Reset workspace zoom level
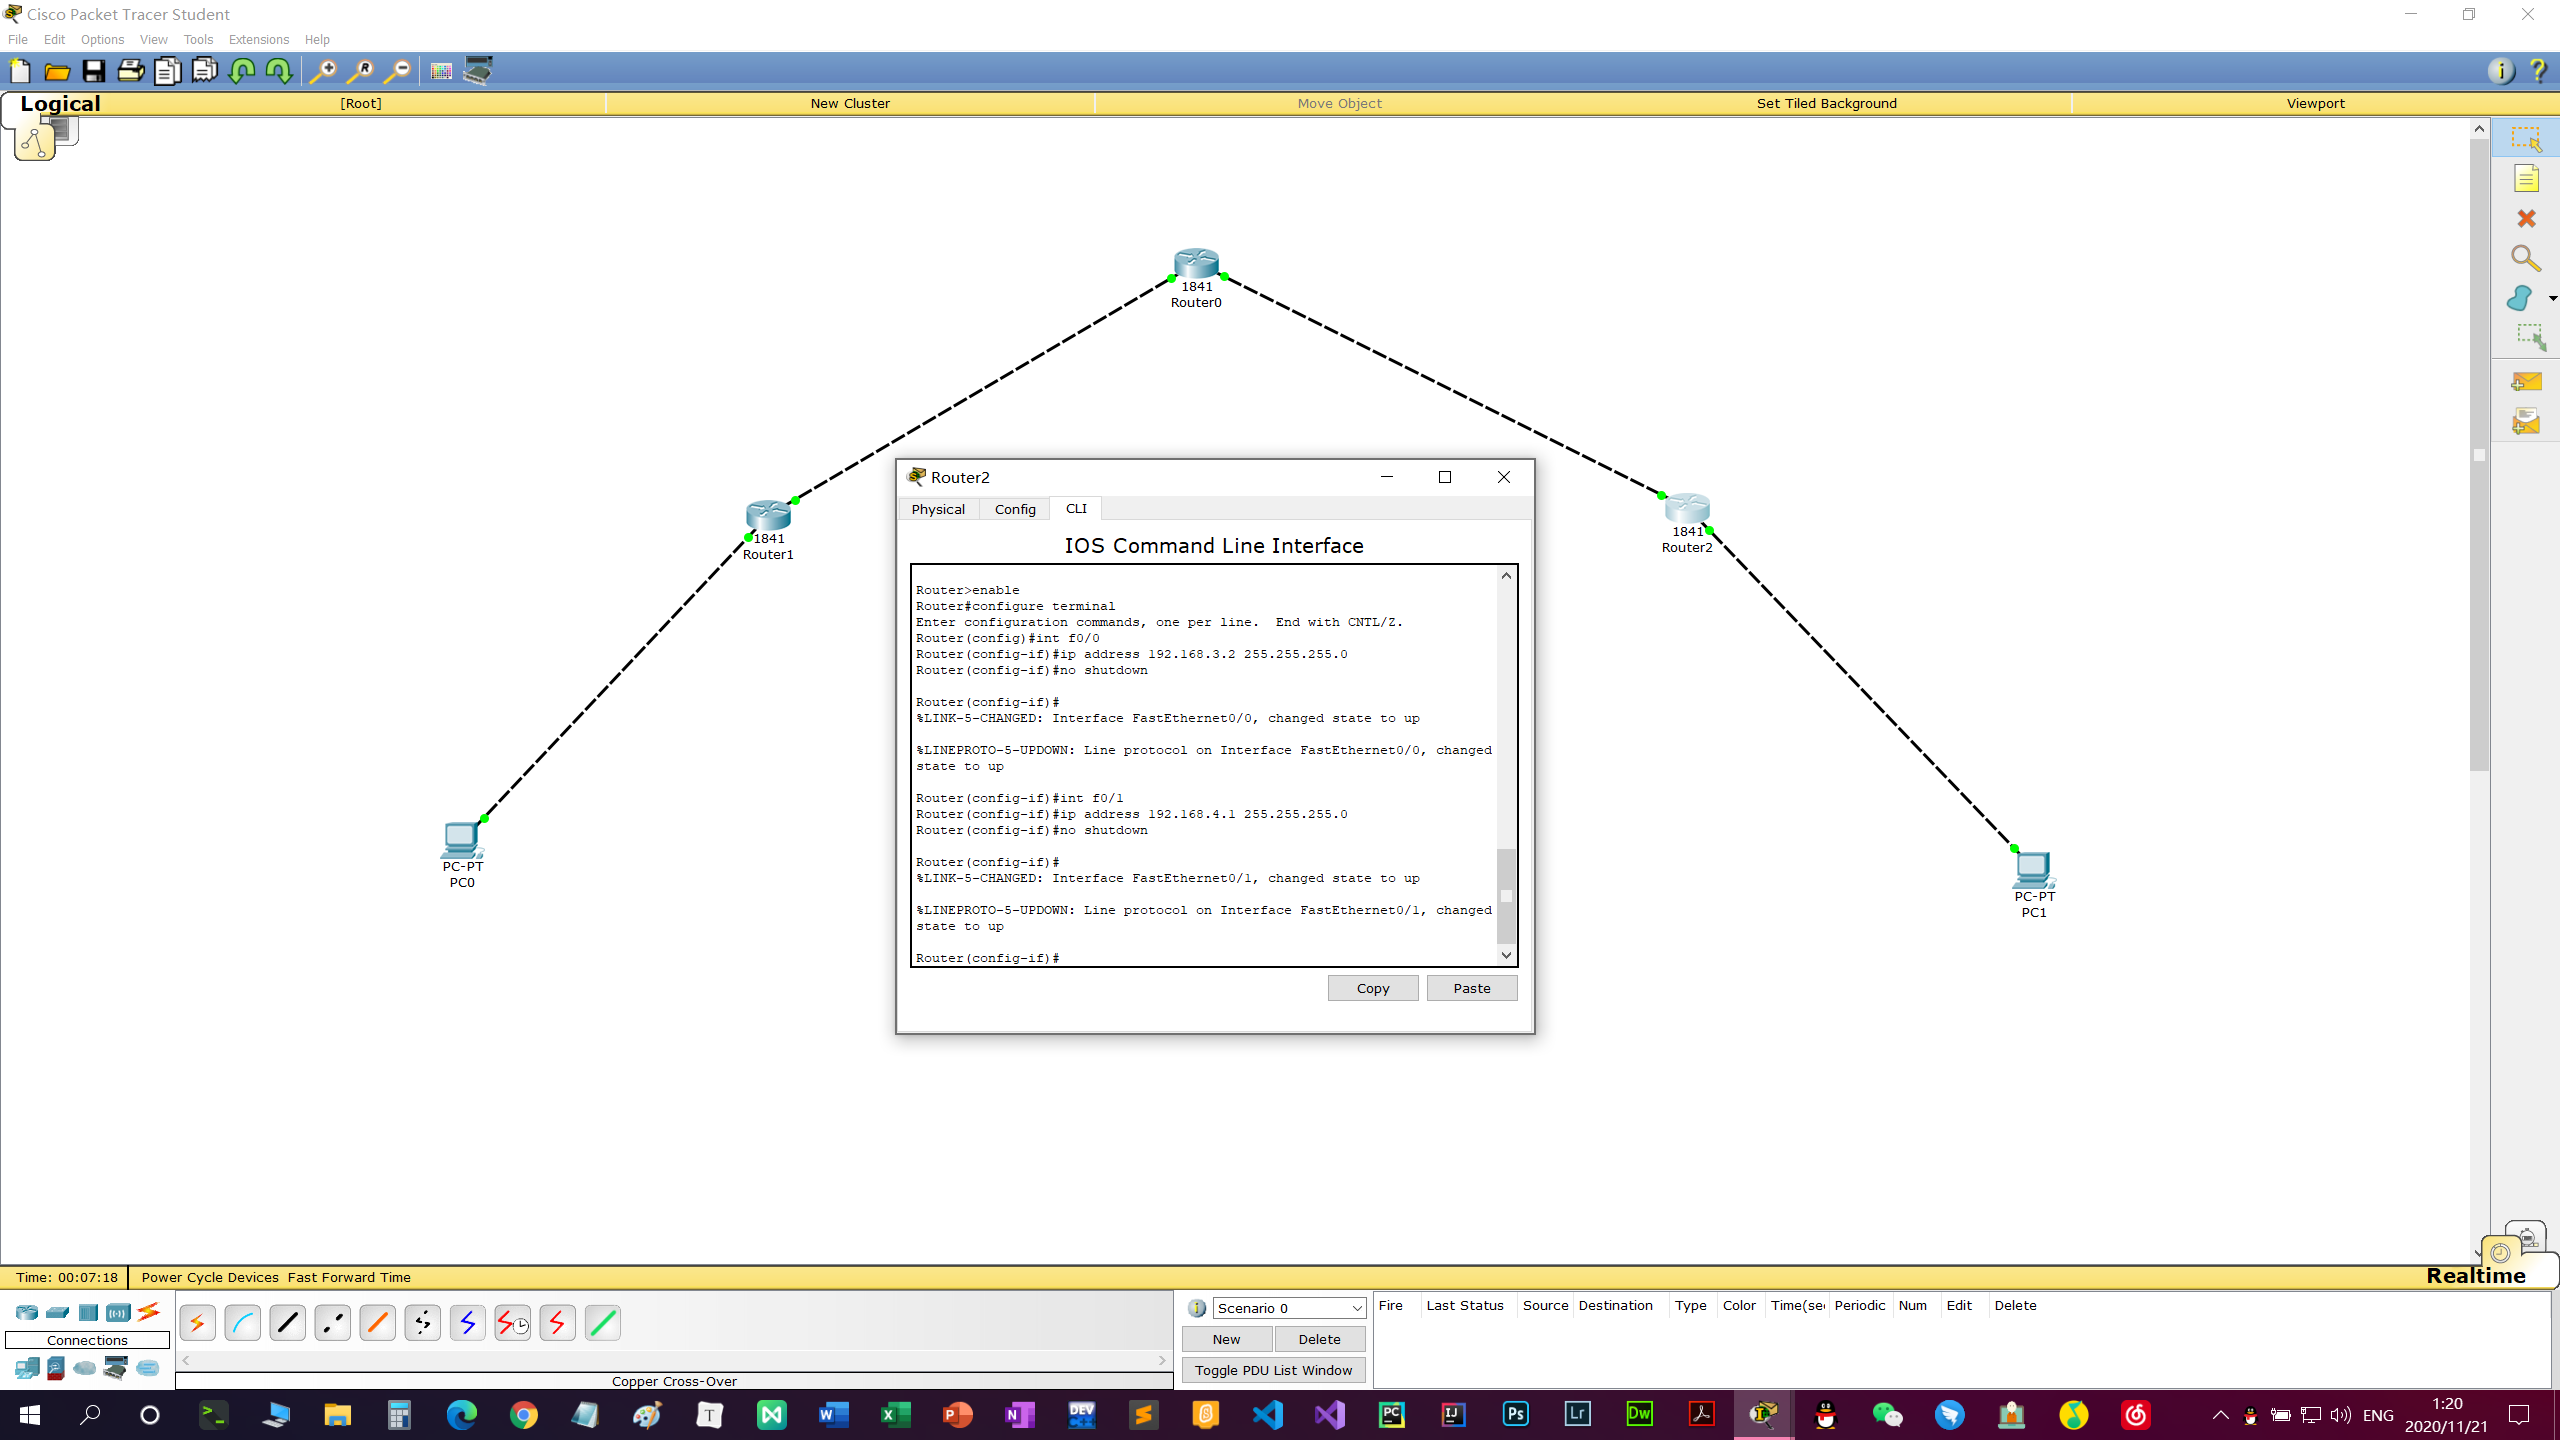This screenshot has height=1440, width=2560. [x=360, y=71]
